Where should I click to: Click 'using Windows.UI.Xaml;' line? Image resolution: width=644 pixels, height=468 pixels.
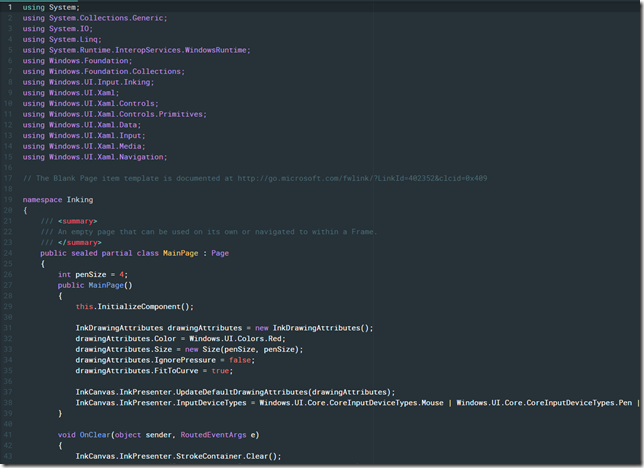tap(71, 93)
